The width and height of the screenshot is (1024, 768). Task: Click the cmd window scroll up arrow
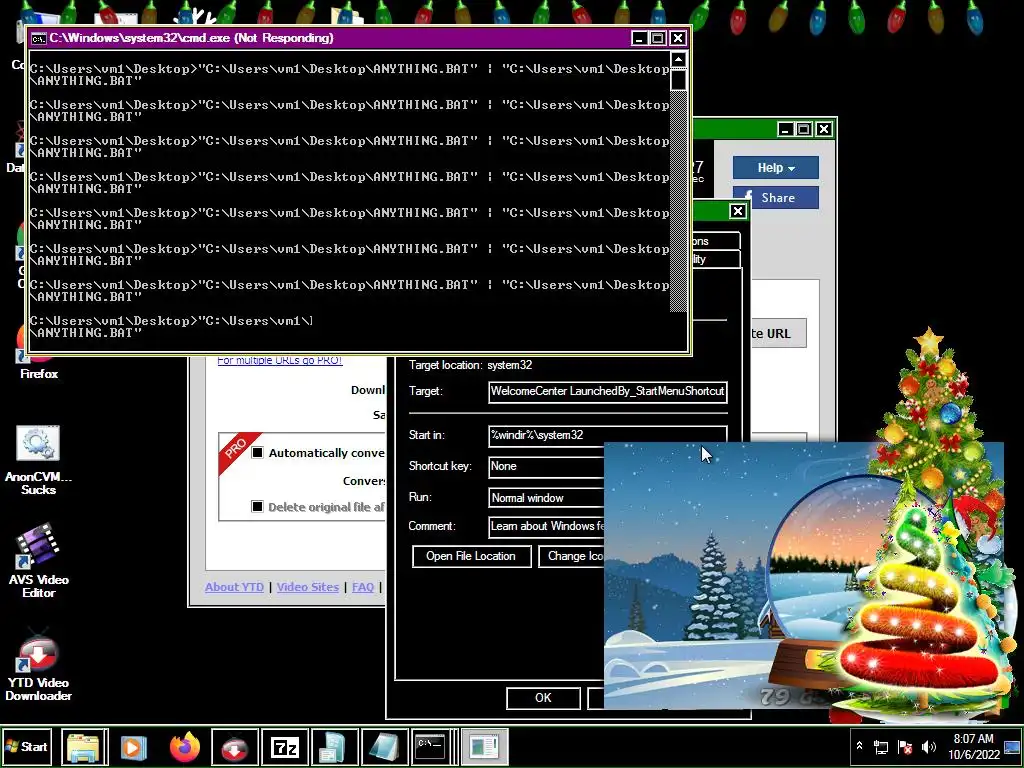coord(679,59)
